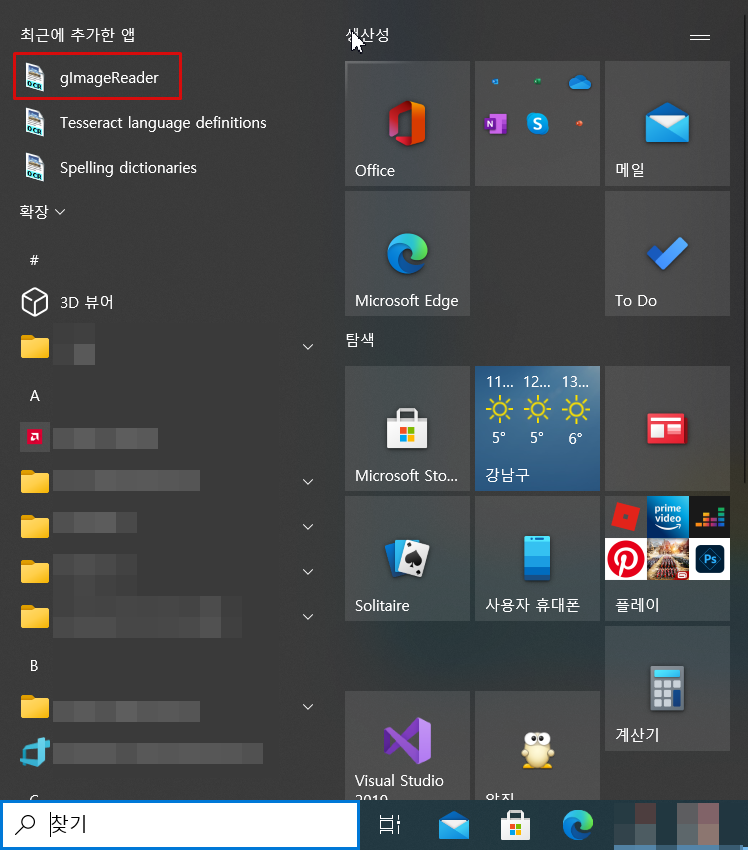The height and width of the screenshot is (850, 748).
Task: Open the Office tile
Action: pos(407,123)
